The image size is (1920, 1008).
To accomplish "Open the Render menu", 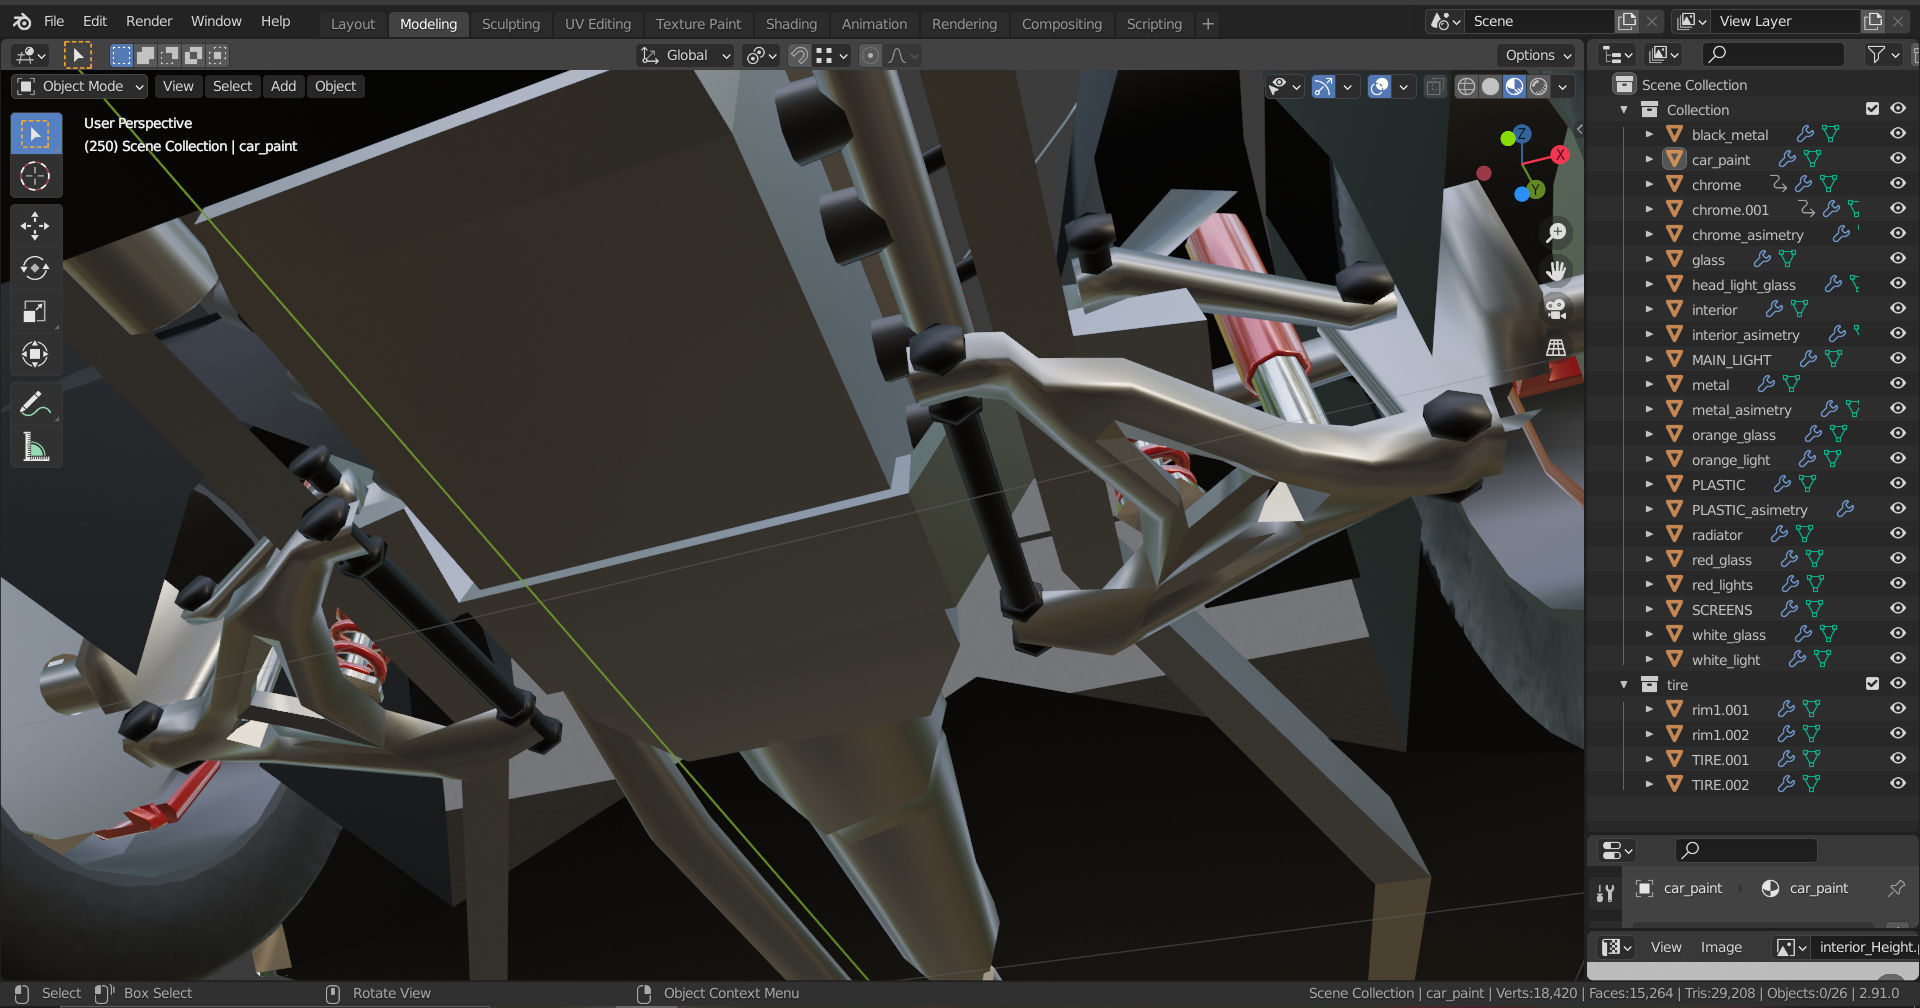I will coord(149,21).
